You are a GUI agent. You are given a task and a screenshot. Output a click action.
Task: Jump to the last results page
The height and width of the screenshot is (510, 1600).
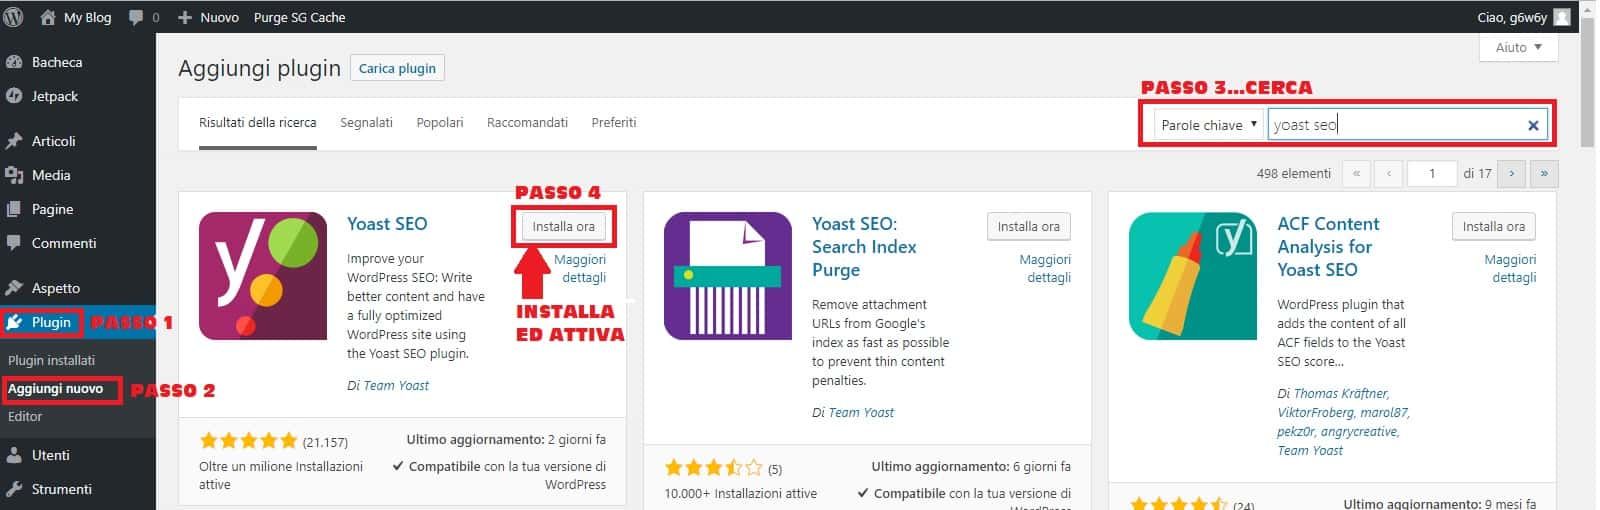pyautogui.click(x=1544, y=173)
